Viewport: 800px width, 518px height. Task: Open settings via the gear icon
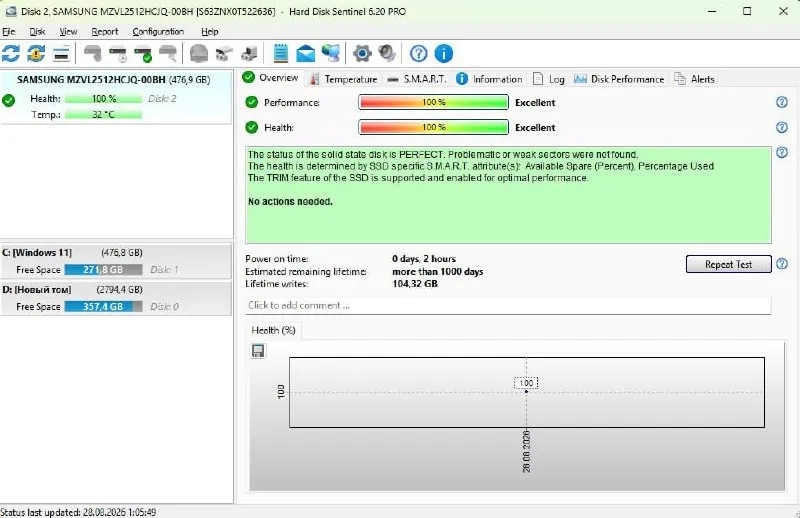pyautogui.click(x=362, y=53)
